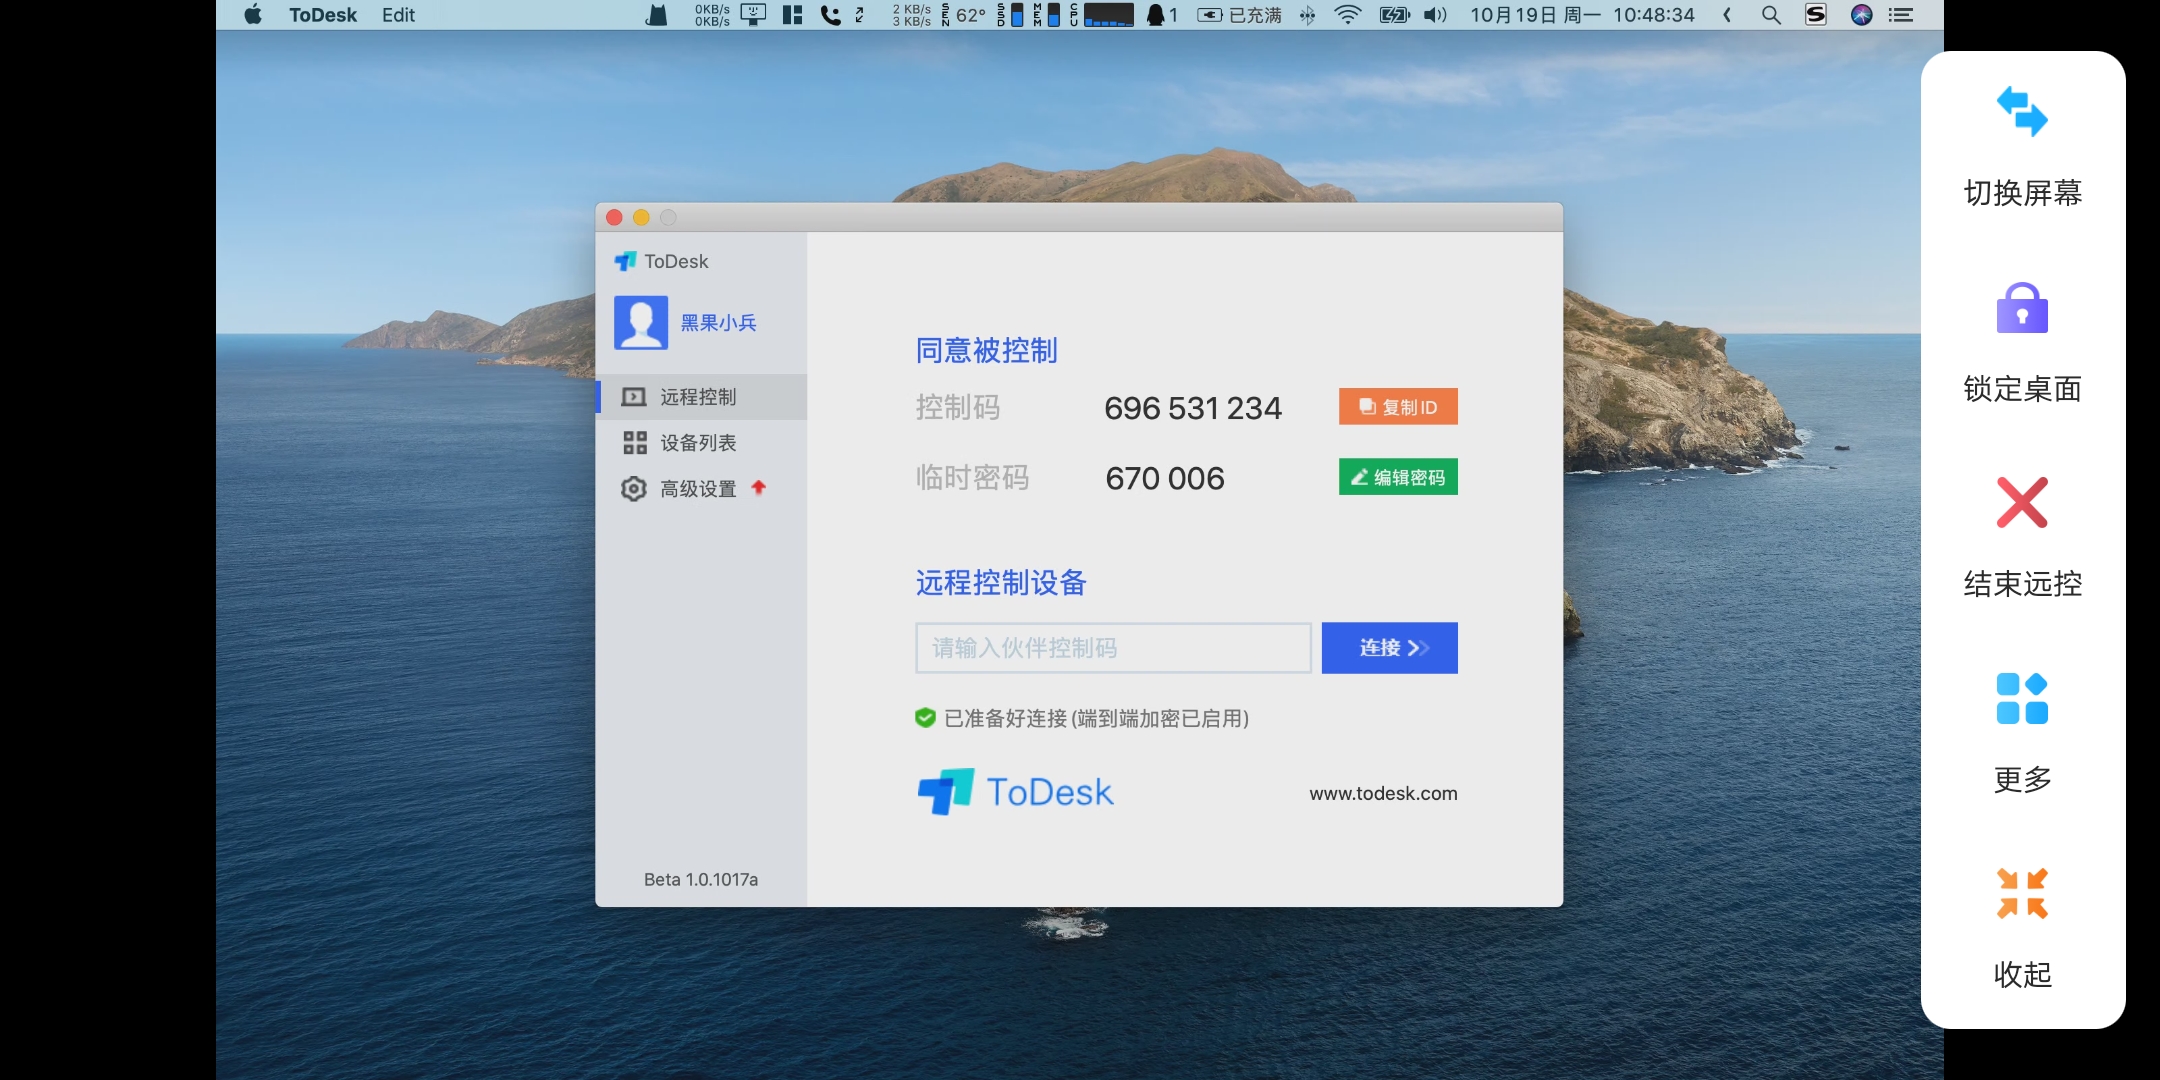This screenshot has height=1080, width=2160.
Task: Click the 62° temperature sensor readout
Action: coord(970,15)
